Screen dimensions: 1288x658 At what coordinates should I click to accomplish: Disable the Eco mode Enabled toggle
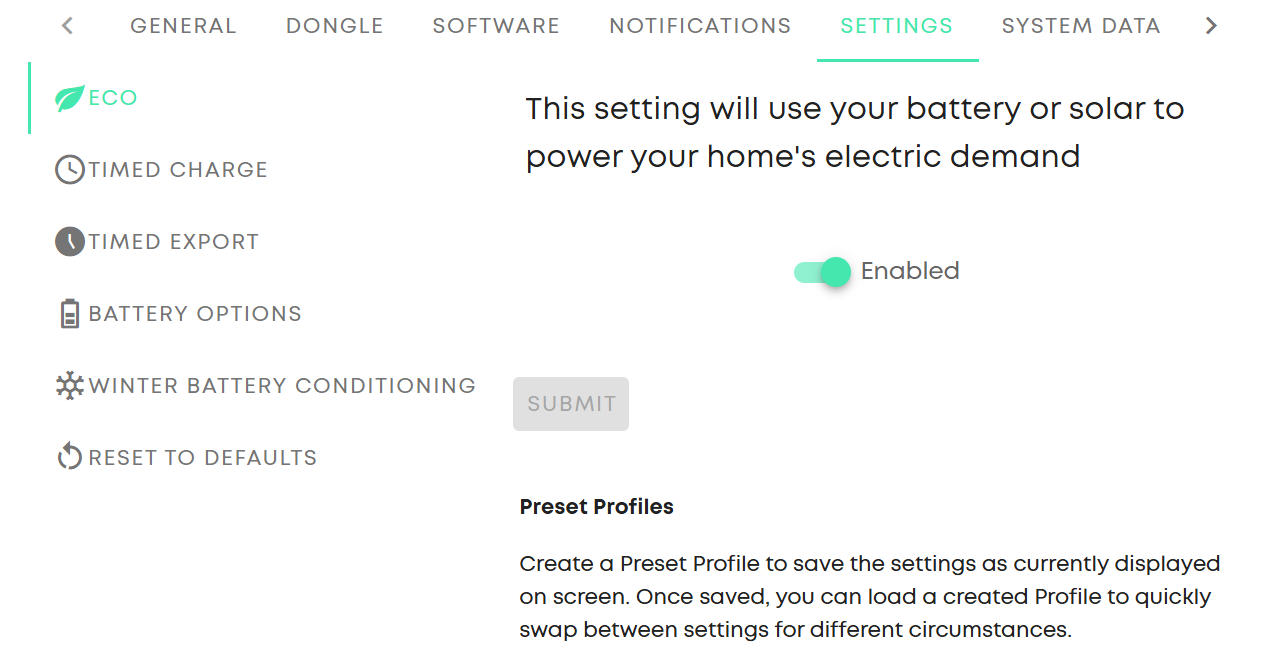click(823, 272)
